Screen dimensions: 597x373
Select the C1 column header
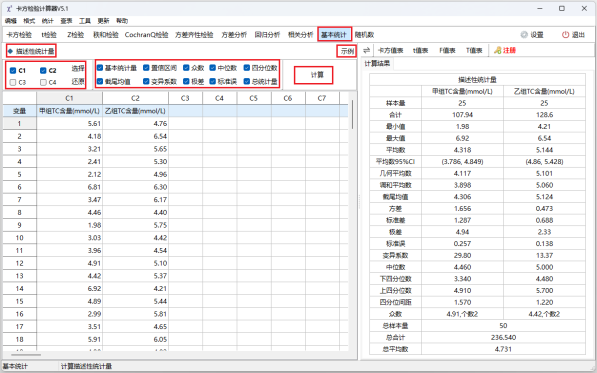tap(69, 98)
